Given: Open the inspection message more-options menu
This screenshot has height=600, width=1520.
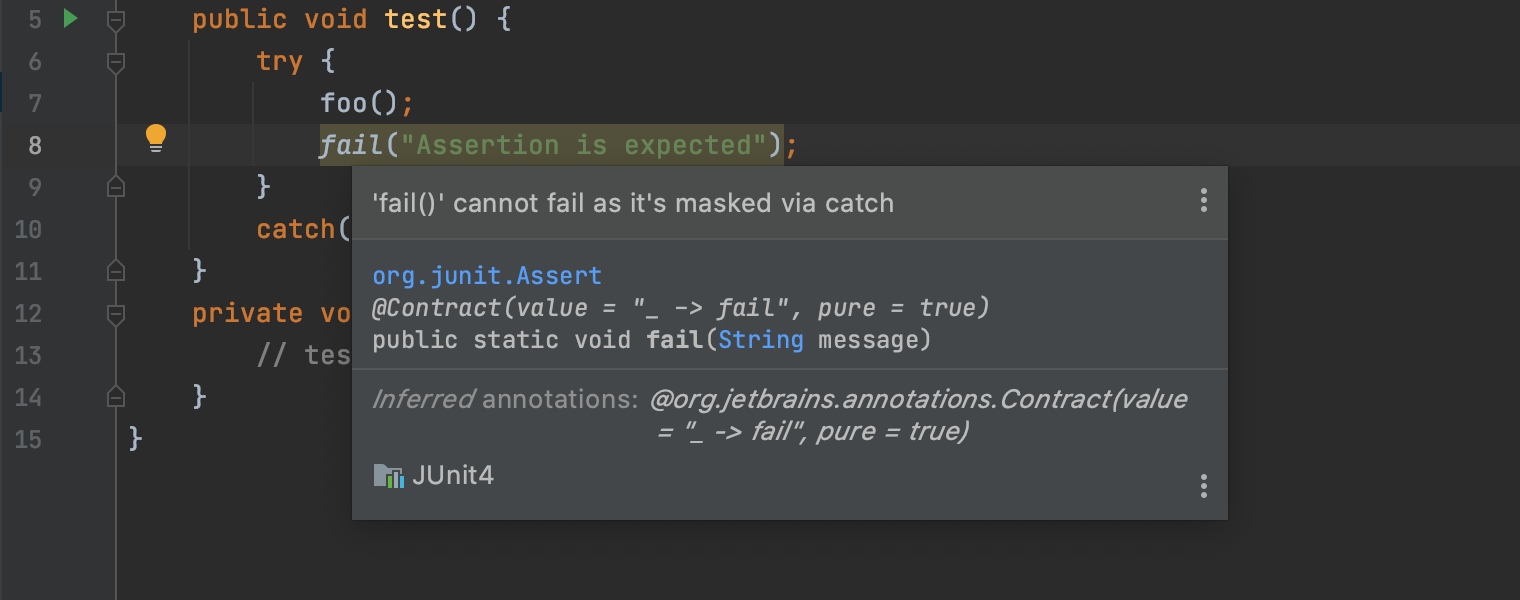Looking at the screenshot, I should pyautogui.click(x=1204, y=201).
